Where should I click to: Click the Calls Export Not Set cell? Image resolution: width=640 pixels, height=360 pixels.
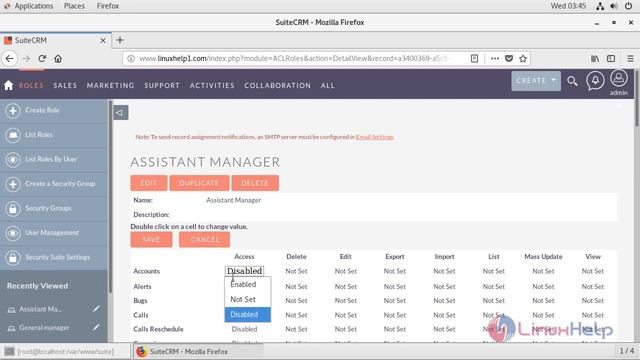tap(395, 315)
